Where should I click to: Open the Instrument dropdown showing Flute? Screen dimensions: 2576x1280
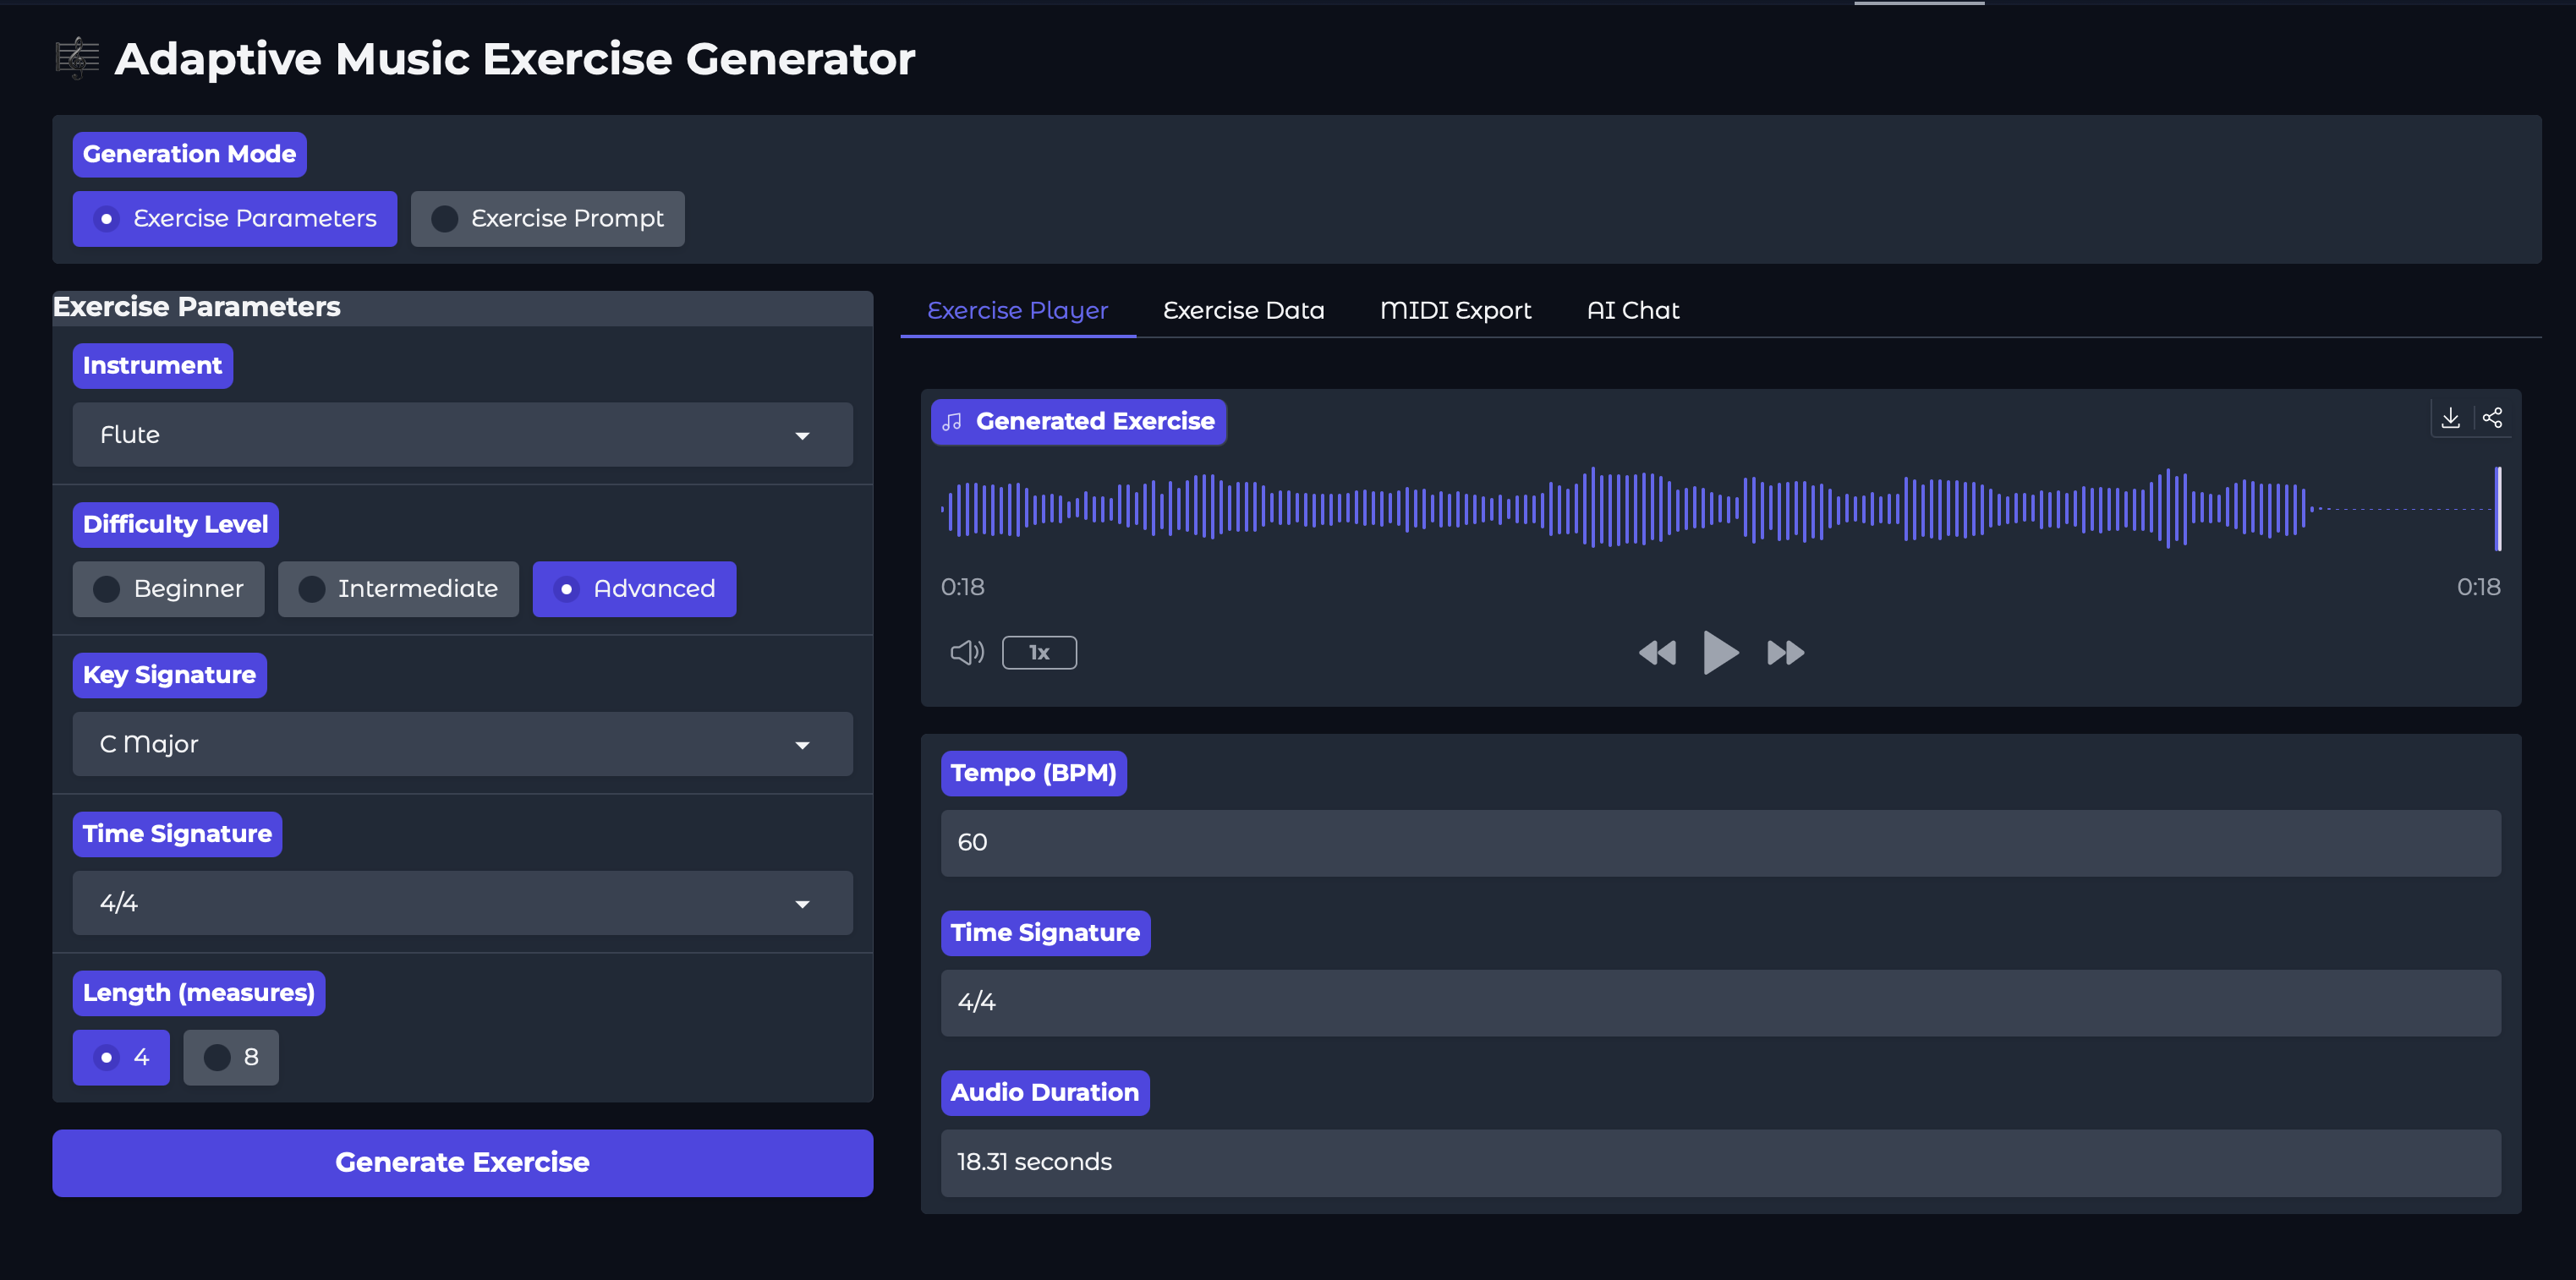tap(462, 434)
